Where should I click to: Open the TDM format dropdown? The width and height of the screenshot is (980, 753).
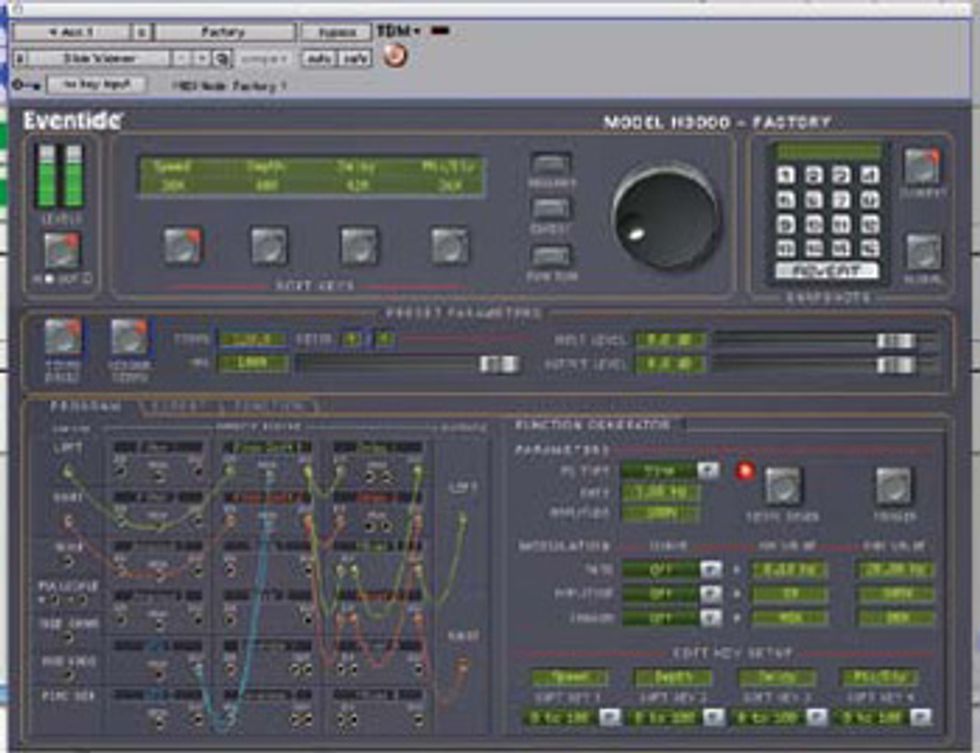(x=399, y=31)
